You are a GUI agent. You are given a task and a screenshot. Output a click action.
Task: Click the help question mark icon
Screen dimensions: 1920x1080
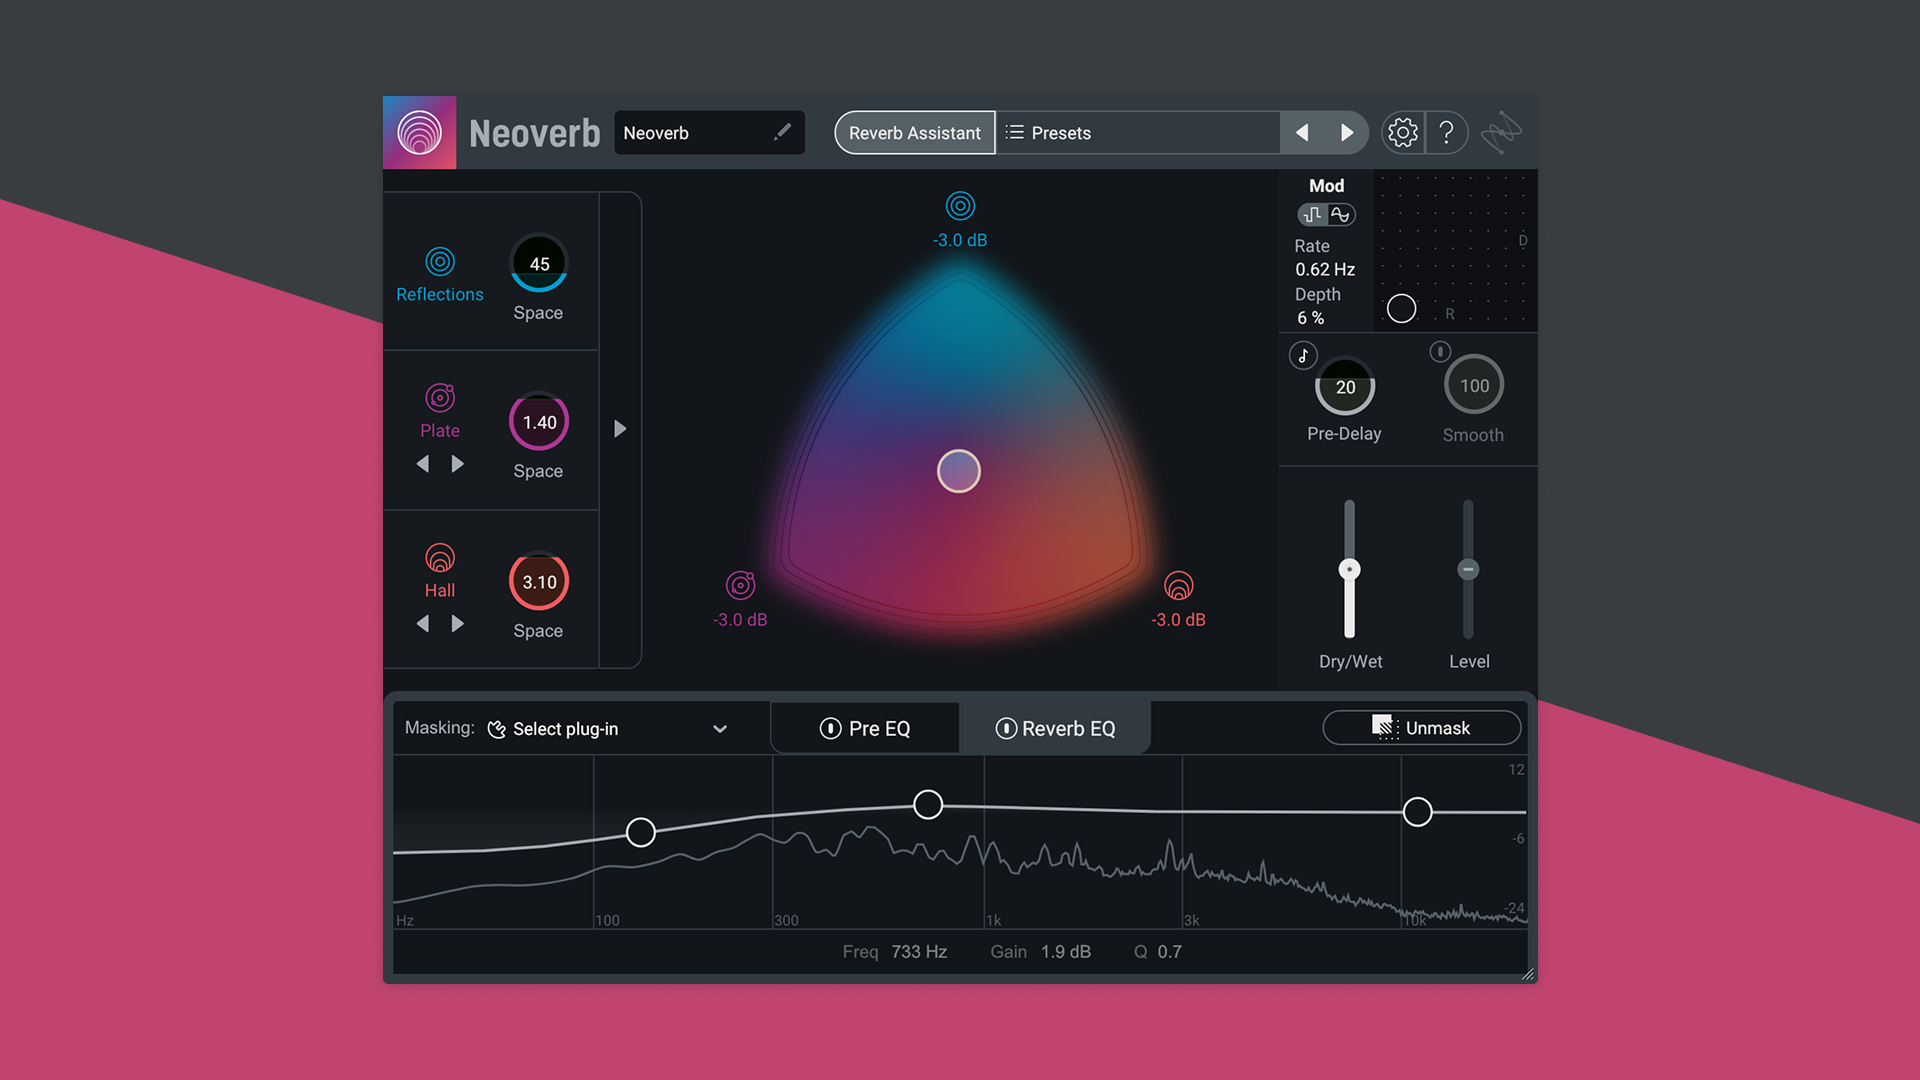coord(1446,133)
